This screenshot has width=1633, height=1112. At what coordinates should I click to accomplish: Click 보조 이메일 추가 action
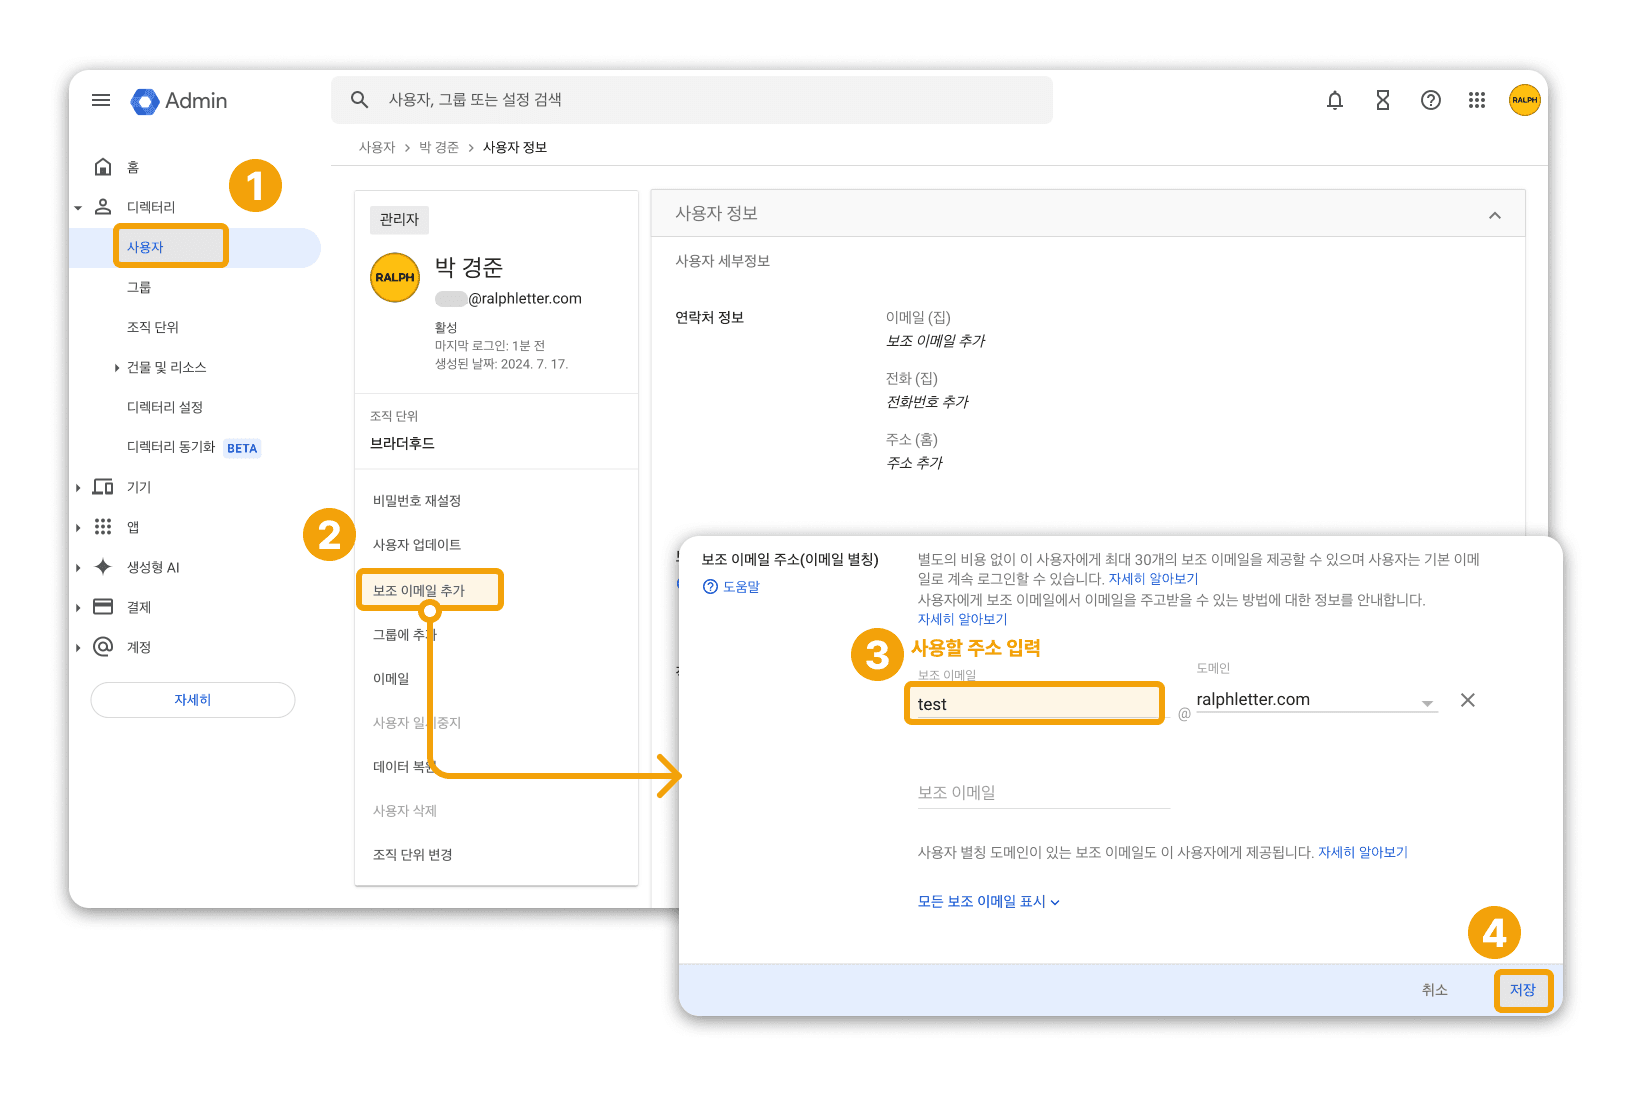419,591
